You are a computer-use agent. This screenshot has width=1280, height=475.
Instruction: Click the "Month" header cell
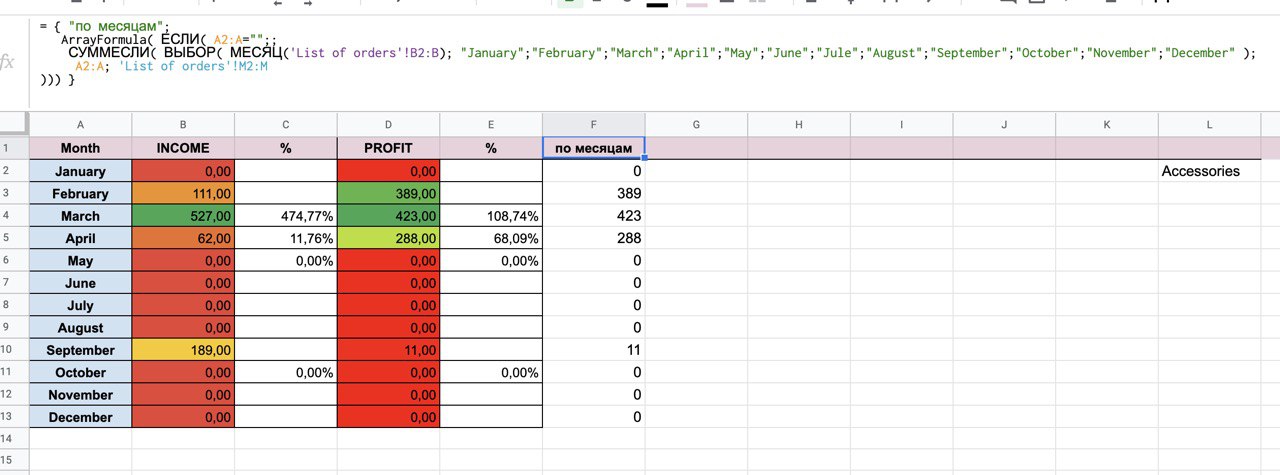(80, 148)
